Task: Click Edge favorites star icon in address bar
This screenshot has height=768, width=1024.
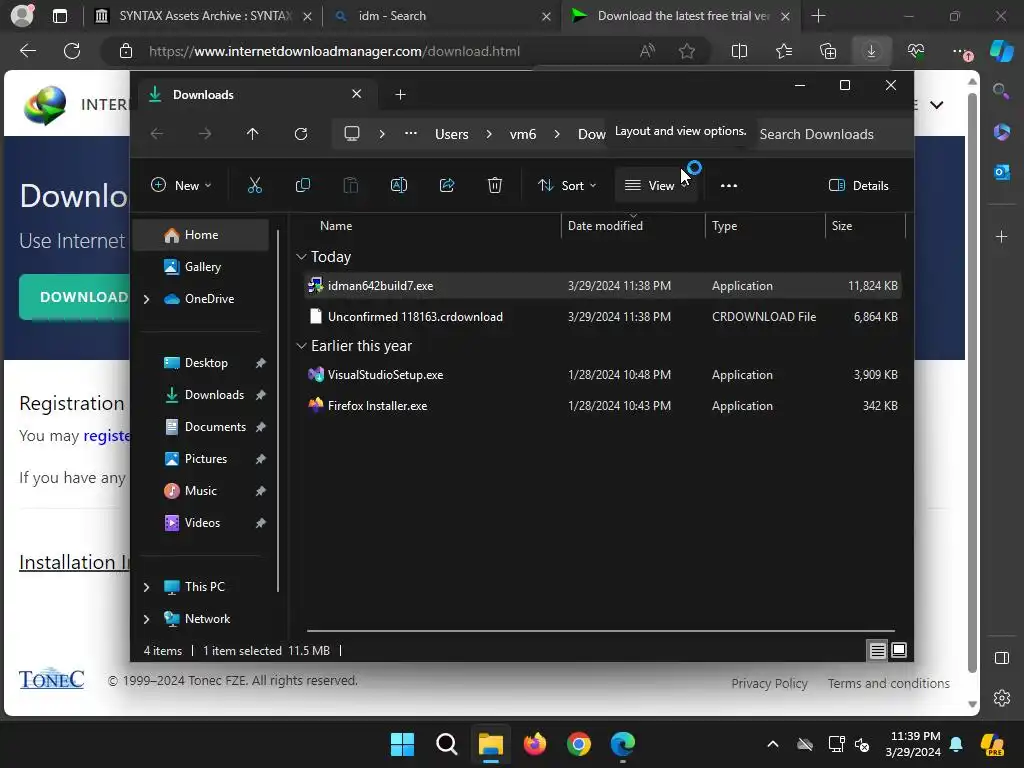Action: pos(687,51)
